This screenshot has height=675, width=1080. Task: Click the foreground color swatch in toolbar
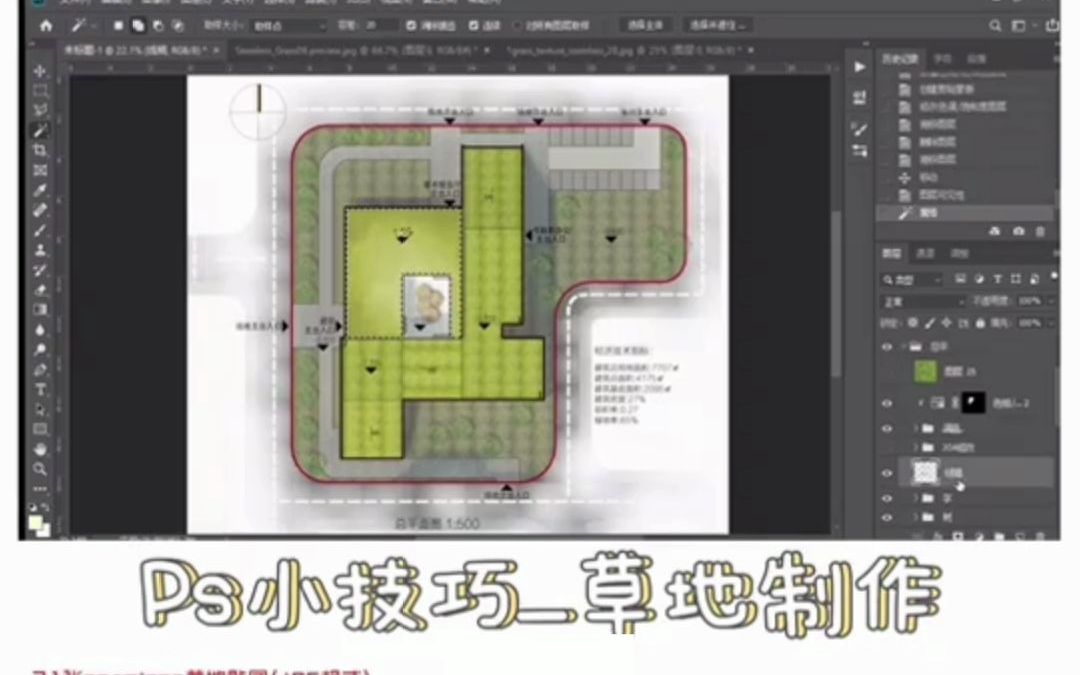(x=37, y=518)
